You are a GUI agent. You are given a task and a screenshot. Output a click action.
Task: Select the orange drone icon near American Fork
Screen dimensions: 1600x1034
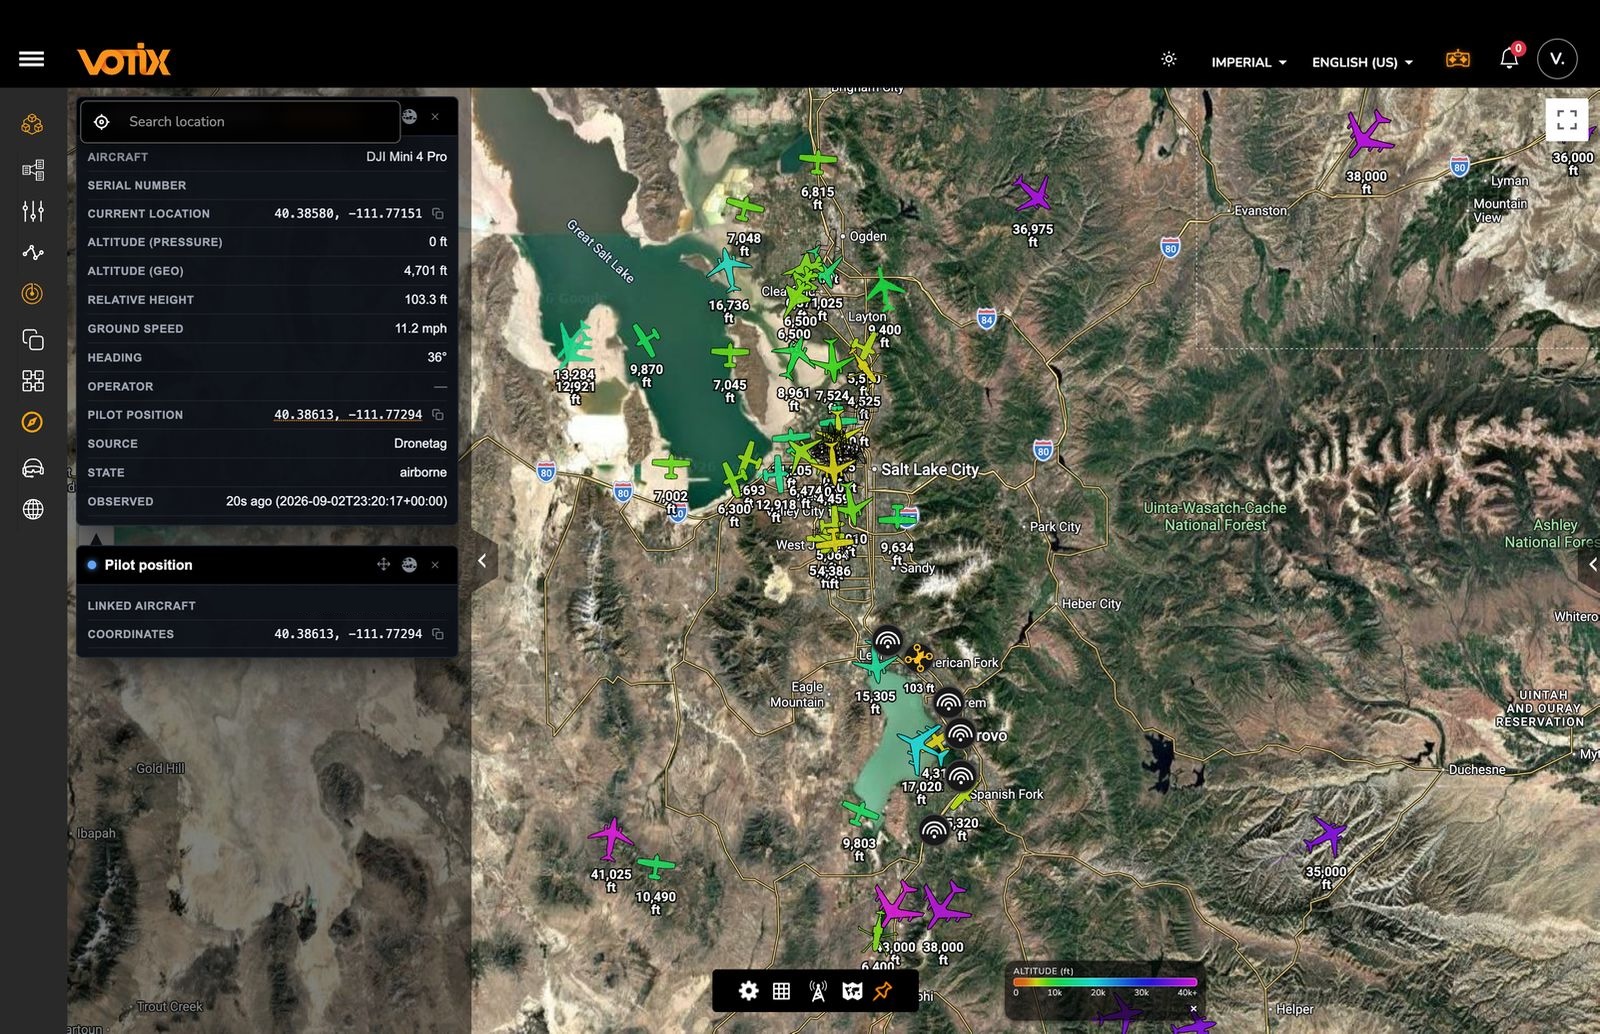click(x=917, y=658)
